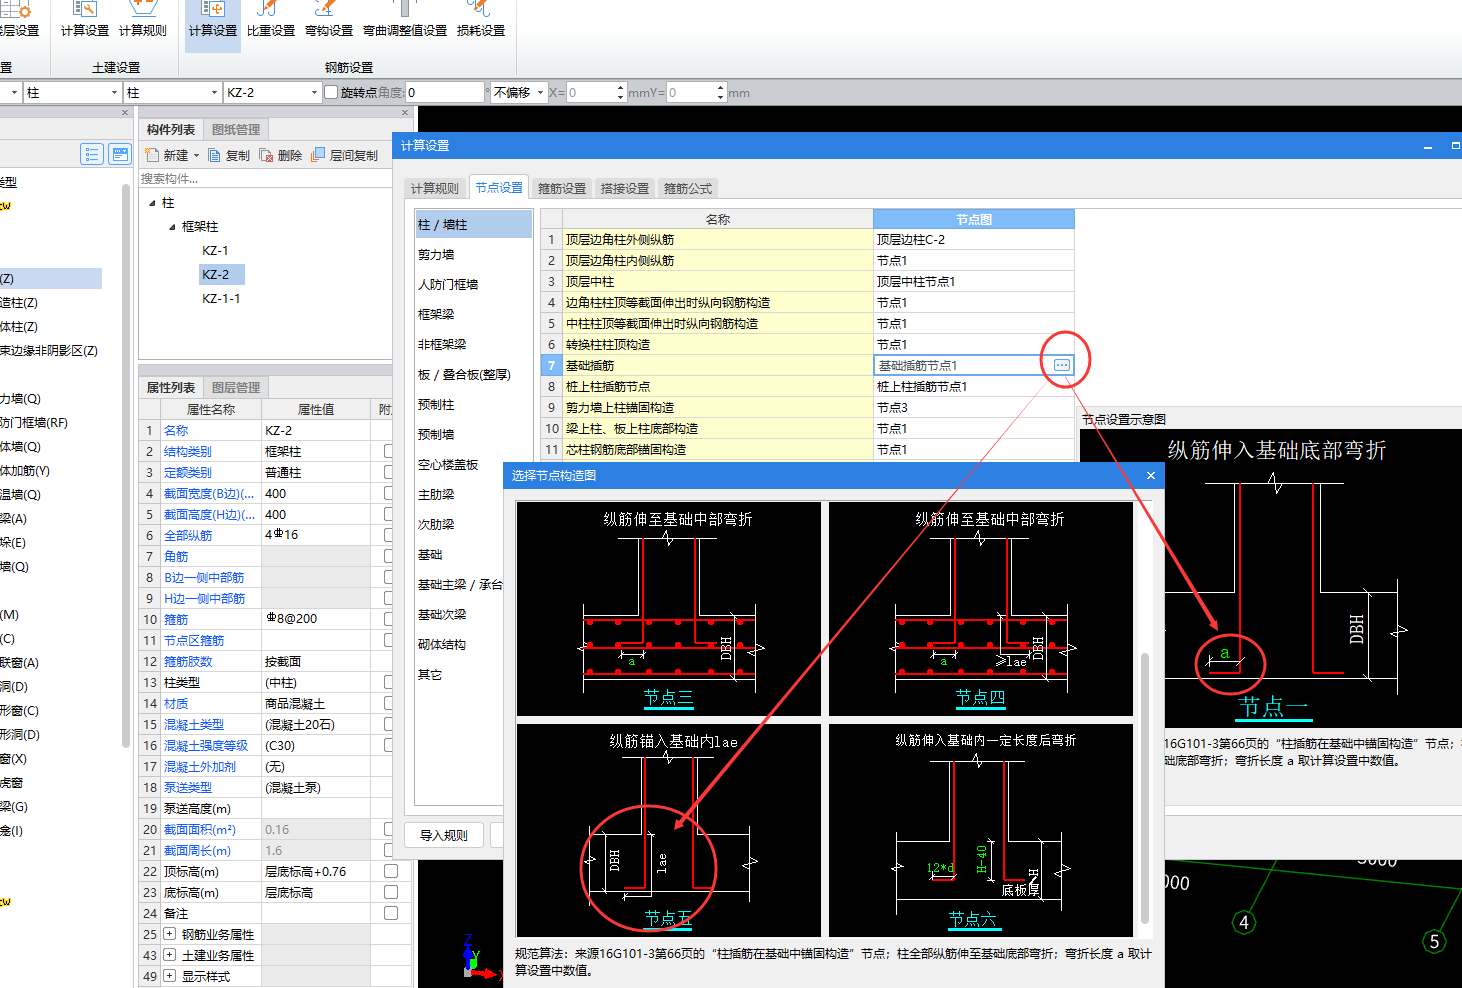This screenshot has height=988, width=1462.
Task: Tick the 附加 checkbox for 柱类型
Action: pyautogui.click(x=390, y=682)
